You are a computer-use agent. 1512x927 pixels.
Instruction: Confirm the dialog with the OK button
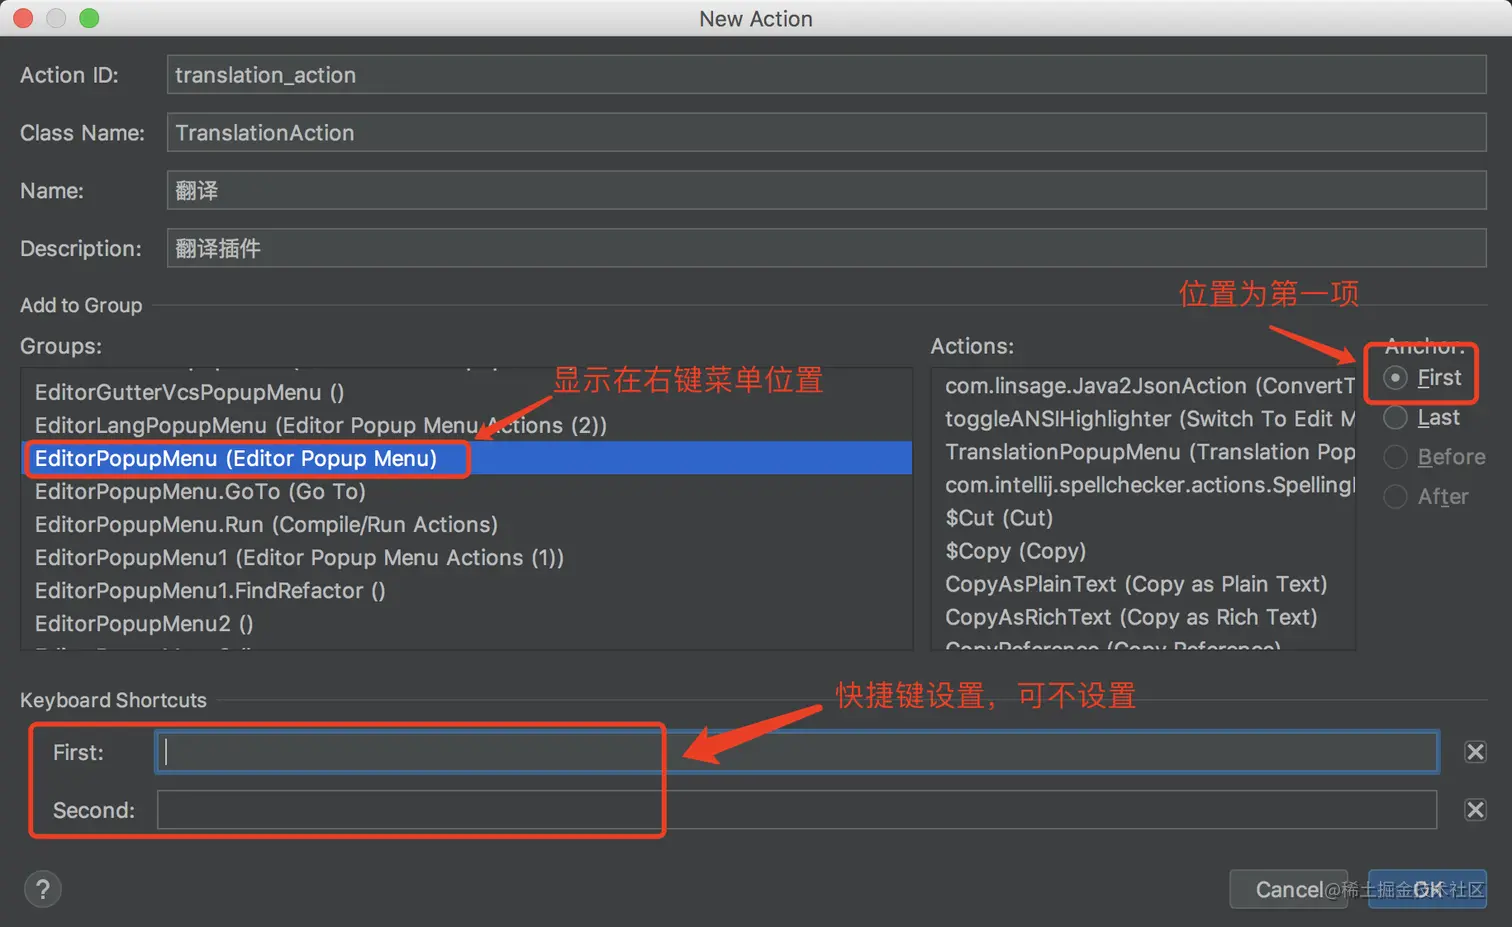[1427, 889]
